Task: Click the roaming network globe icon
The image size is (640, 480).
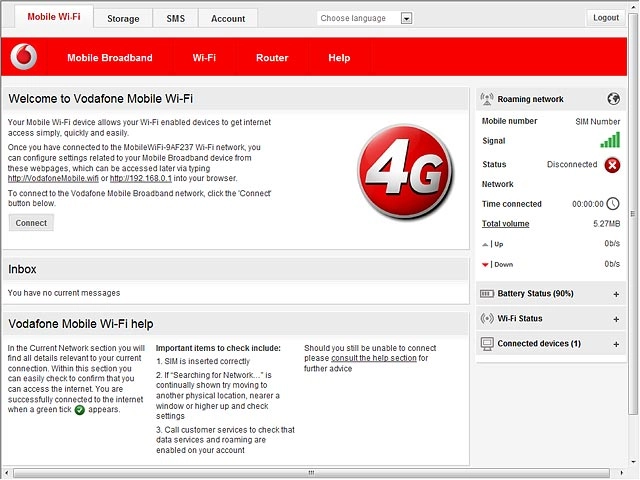Action: [x=613, y=99]
